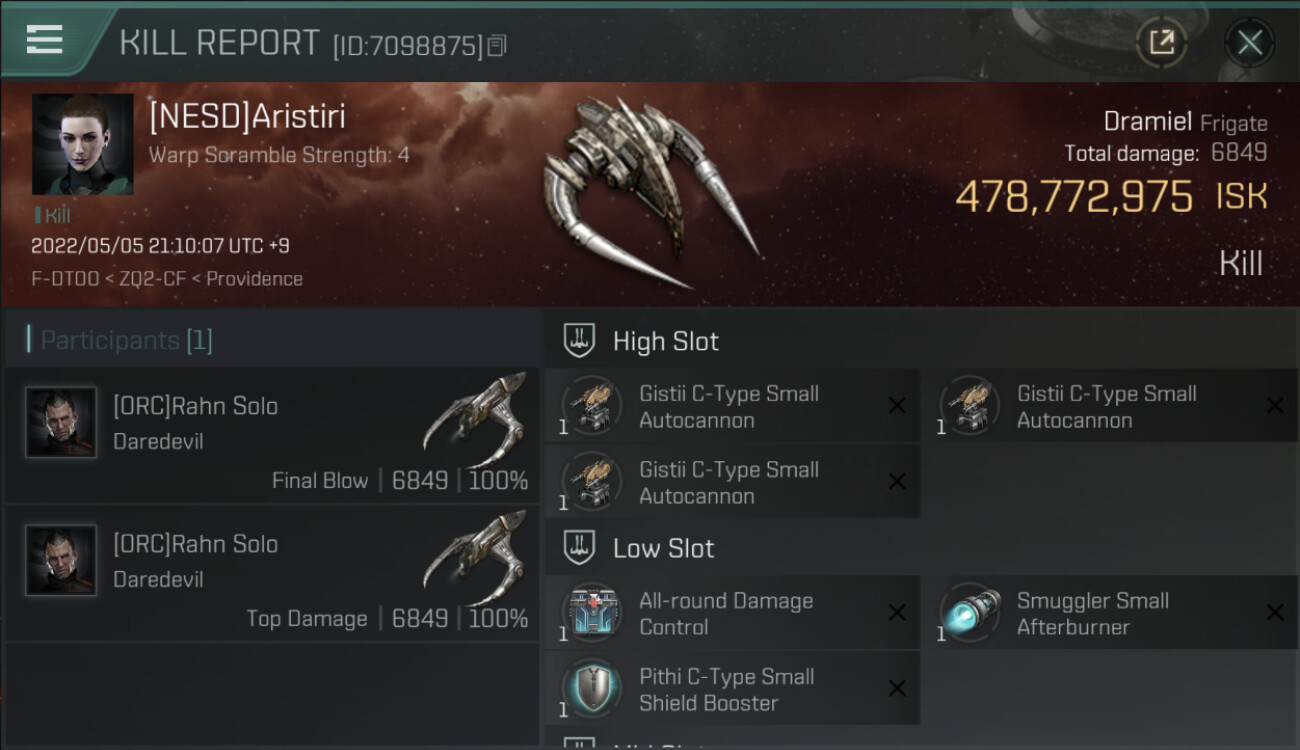The width and height of the screenshot is (1300, 750).
Task: Click the Providence location link
Action: click(x=255, y=279)
